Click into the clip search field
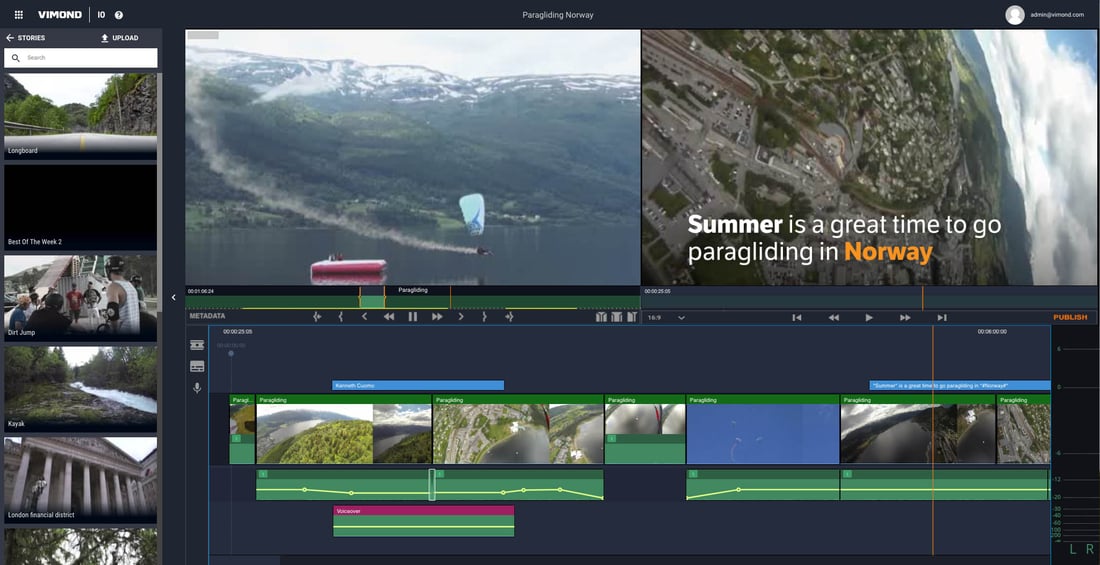The height and width of the screenshot is (565, 1100). tap(81, 58)
